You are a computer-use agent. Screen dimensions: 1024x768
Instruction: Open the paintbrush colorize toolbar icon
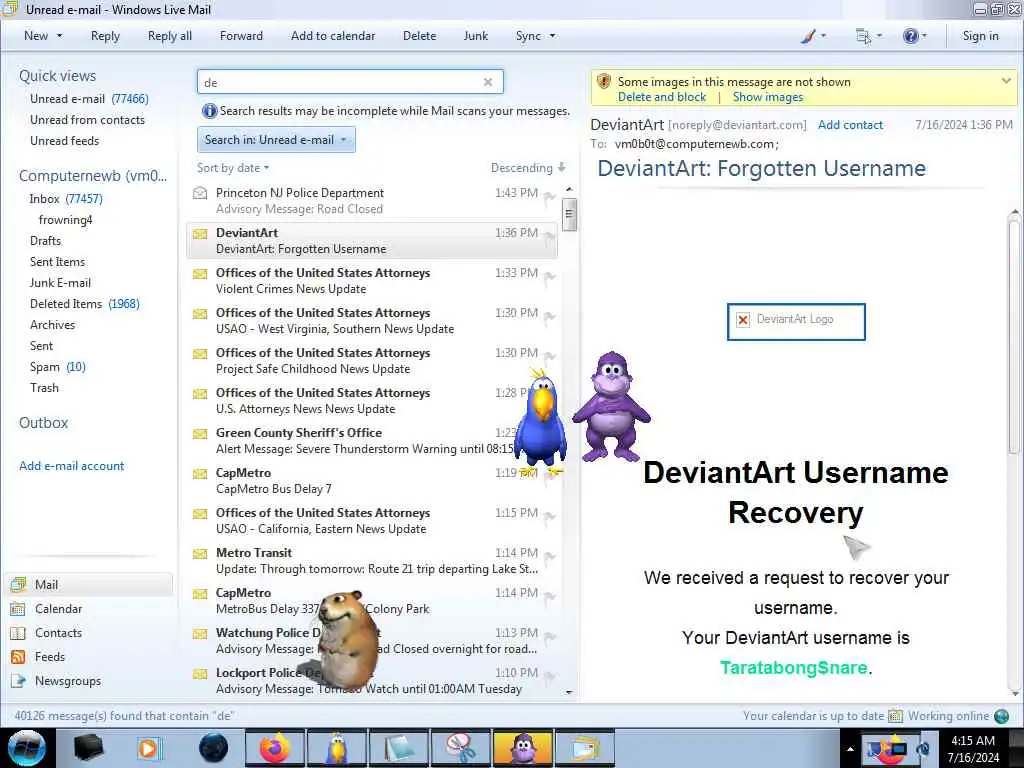pyautogui.click(x=808, y=36)
